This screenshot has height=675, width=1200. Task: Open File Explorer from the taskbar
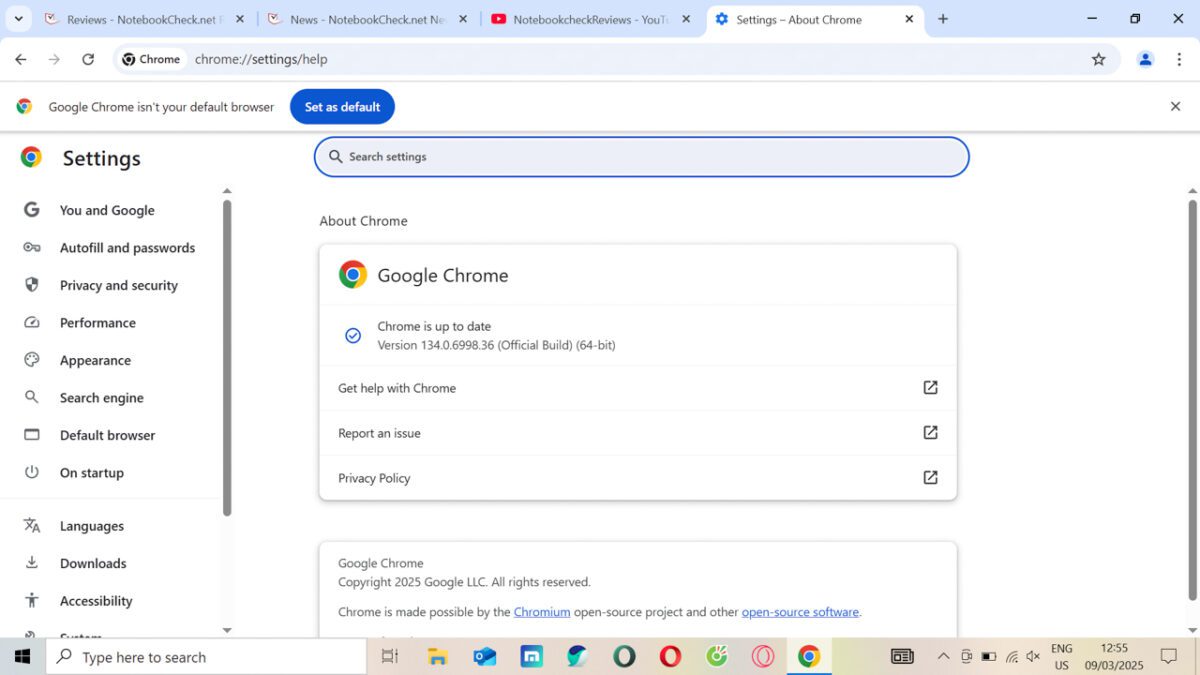click(437, 657)
